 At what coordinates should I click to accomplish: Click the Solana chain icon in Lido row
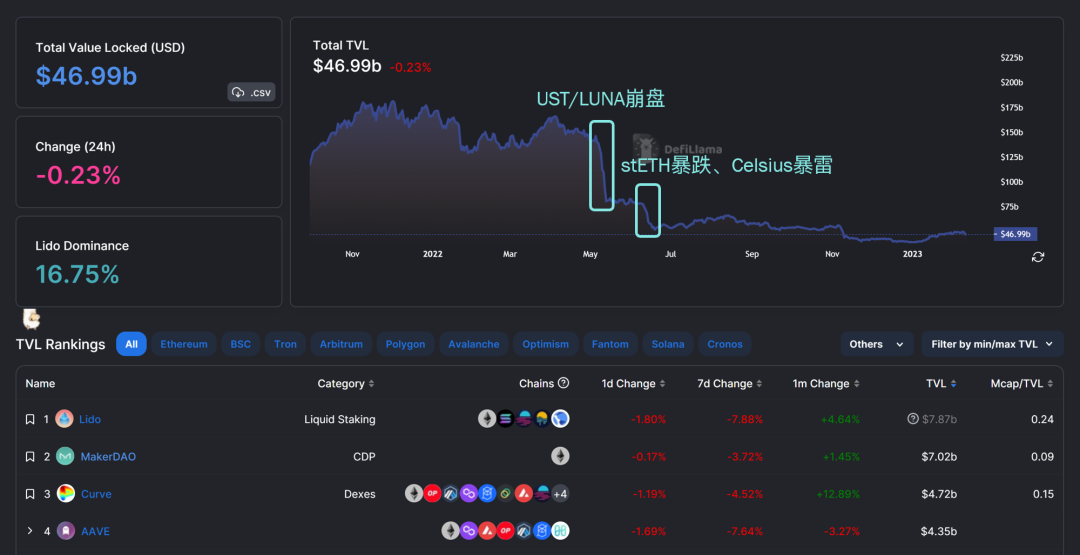pos(506,419)
